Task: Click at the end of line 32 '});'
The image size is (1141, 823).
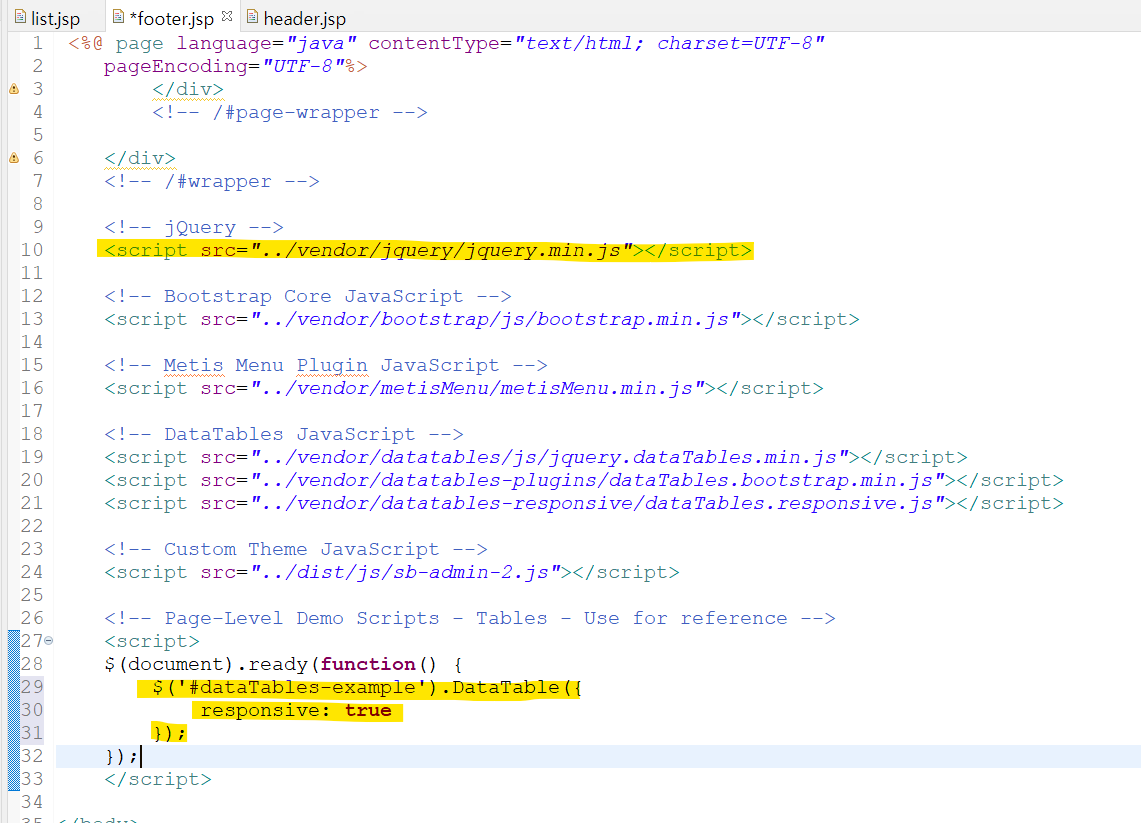Action: 140,757
